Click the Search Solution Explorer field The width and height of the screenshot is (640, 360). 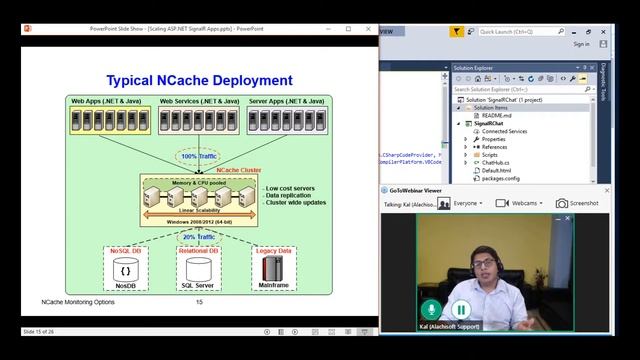coord(518,89)
